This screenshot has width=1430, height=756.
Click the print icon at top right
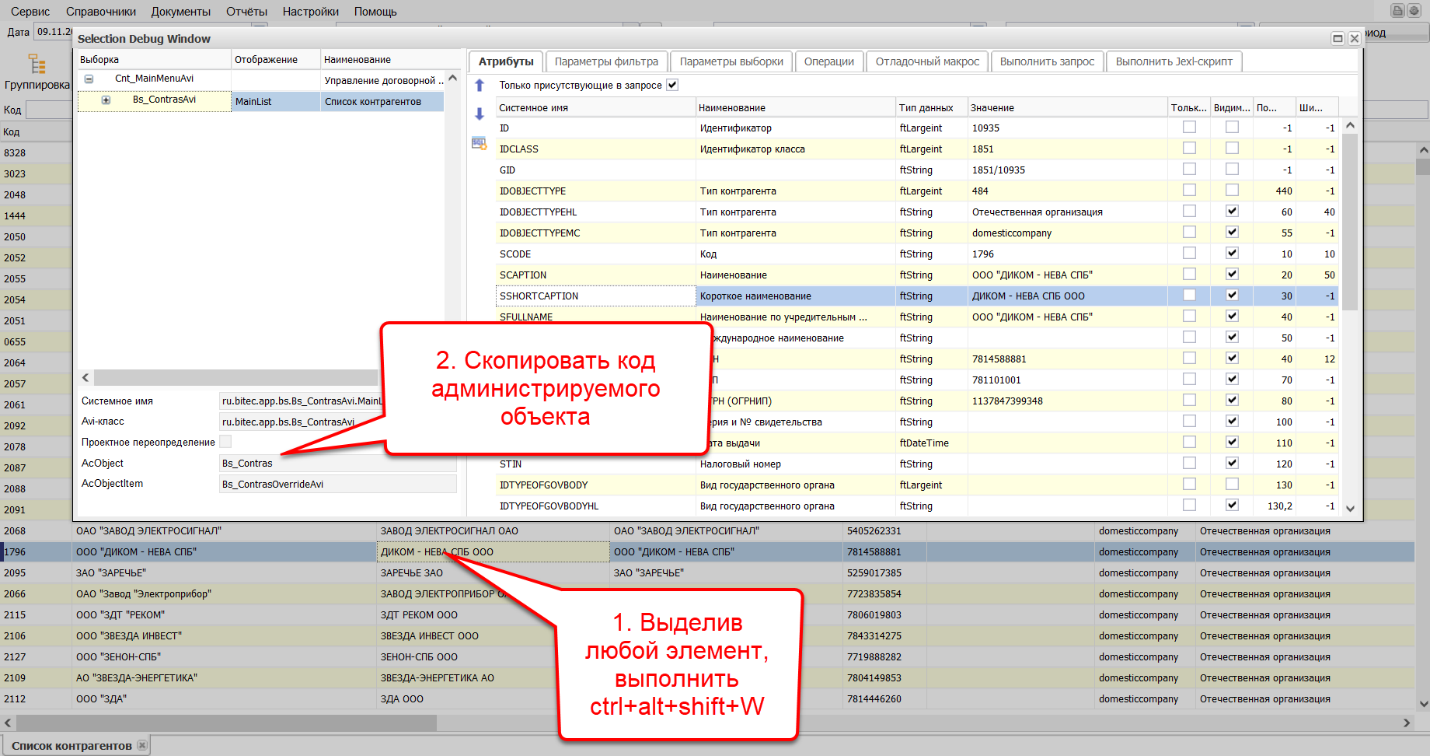1398,11
